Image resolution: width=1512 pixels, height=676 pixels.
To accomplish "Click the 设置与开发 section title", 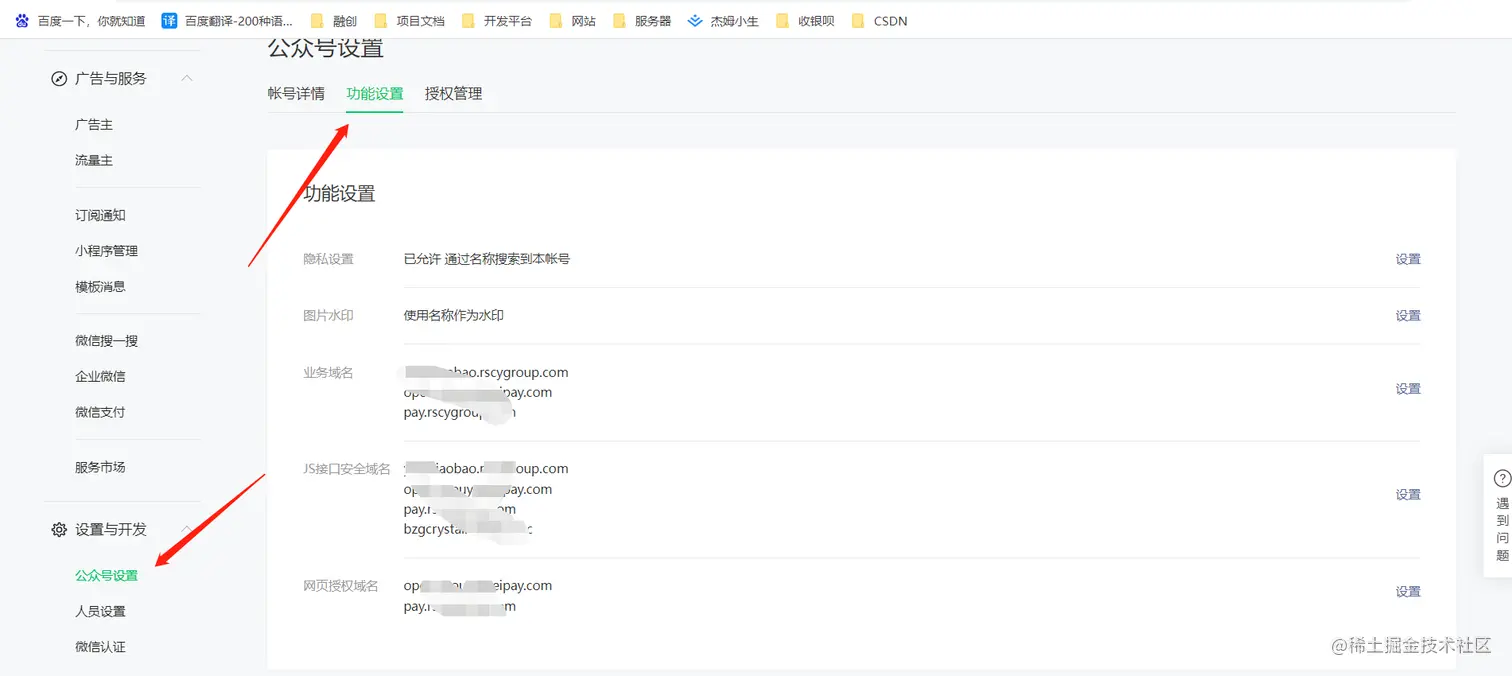I will coord(111,529).
